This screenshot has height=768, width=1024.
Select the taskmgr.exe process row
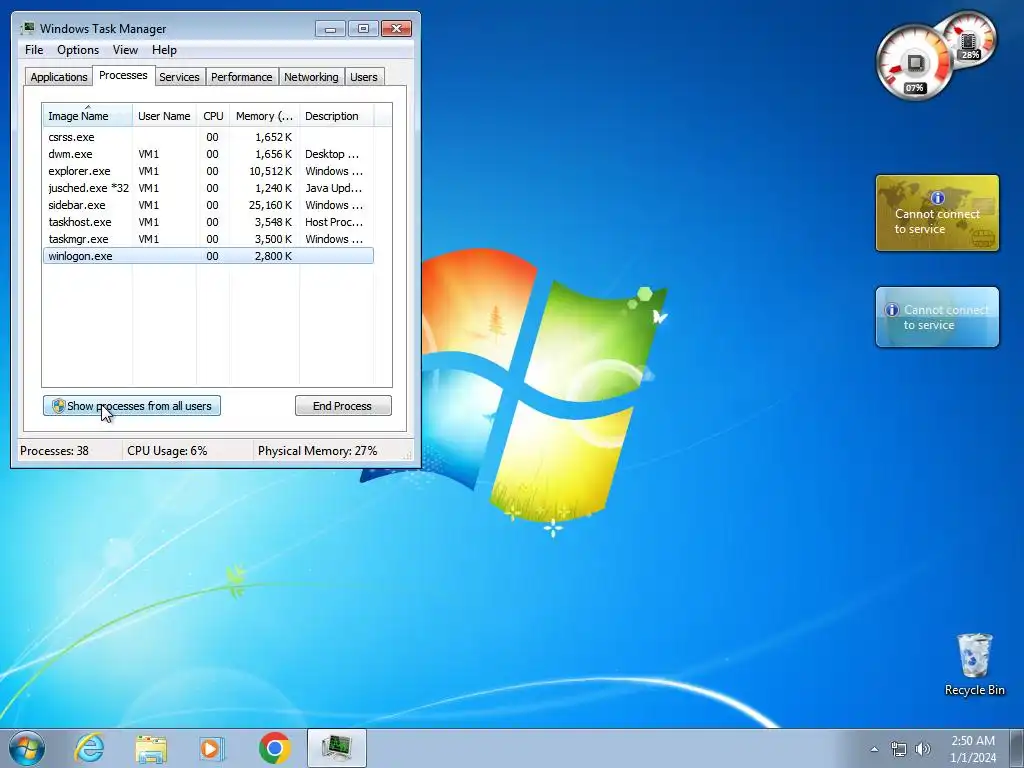click(x=208, y=239)
